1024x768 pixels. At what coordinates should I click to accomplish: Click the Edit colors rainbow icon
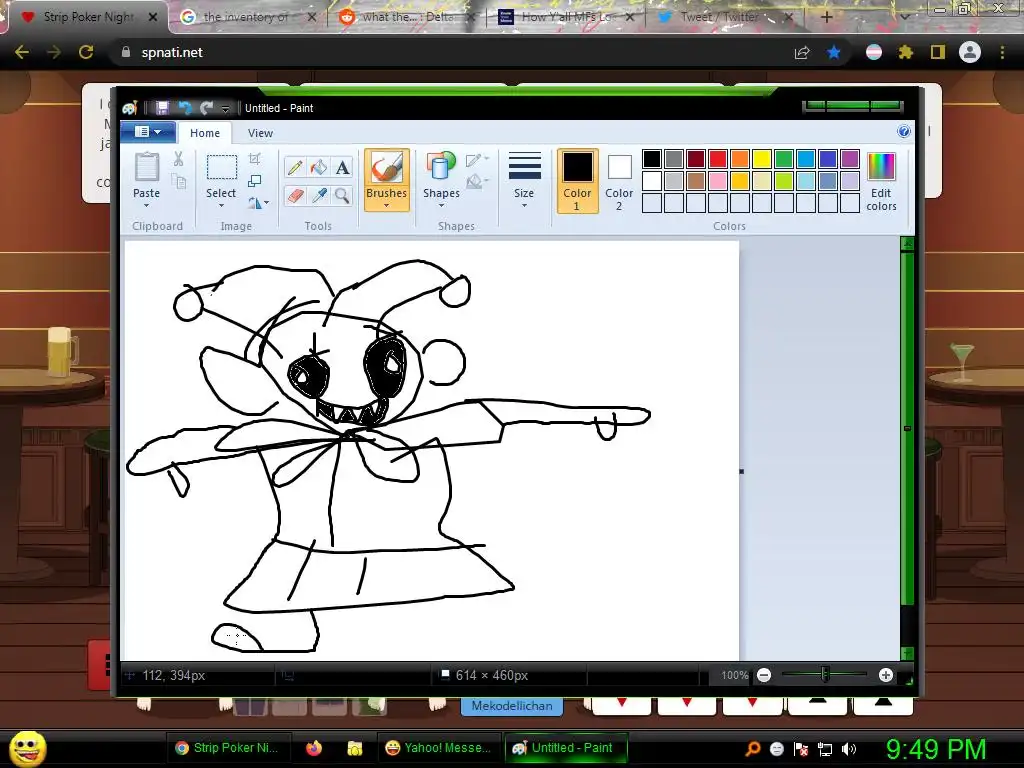[x=881, y=167]
